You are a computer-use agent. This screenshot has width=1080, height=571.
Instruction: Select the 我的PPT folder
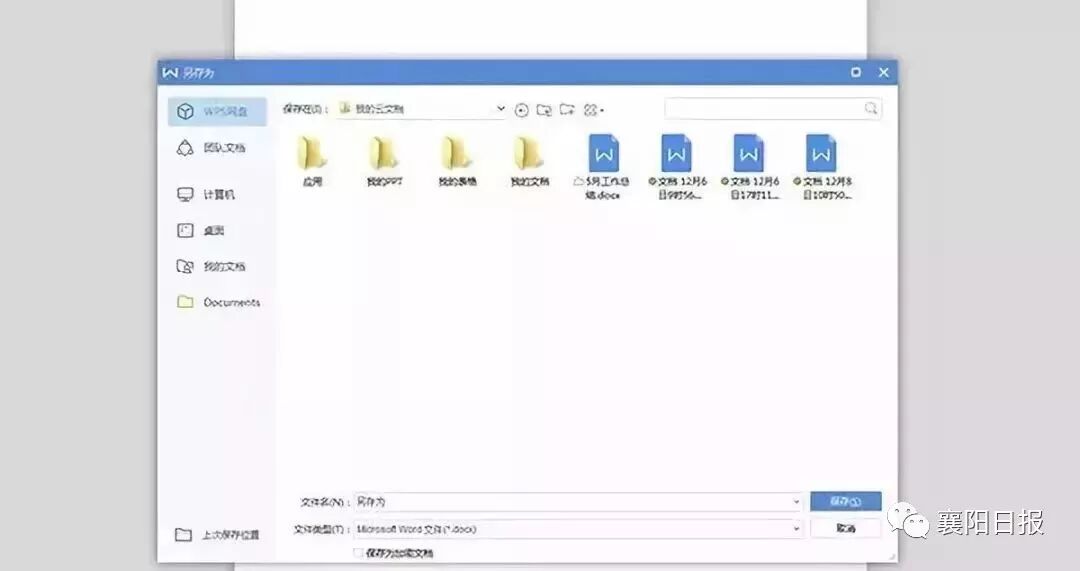point(384,161)
